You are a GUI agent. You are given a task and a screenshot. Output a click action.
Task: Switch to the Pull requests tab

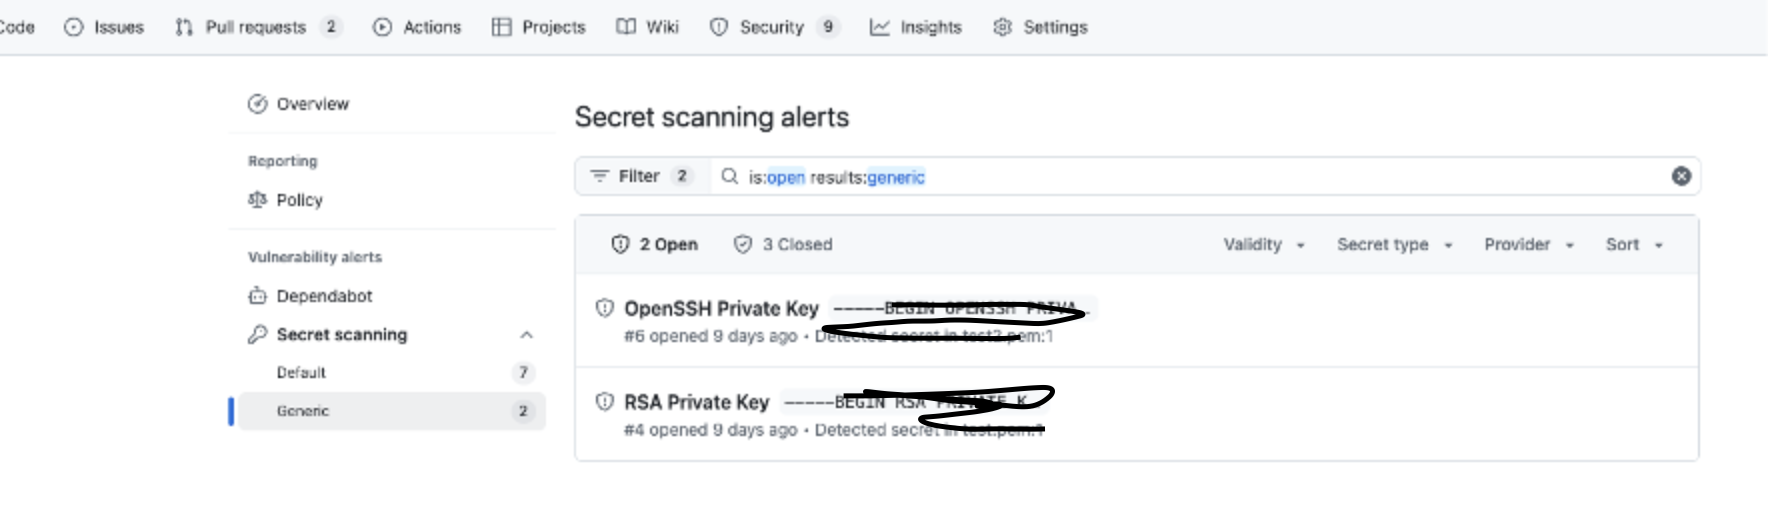coord(258,27)
